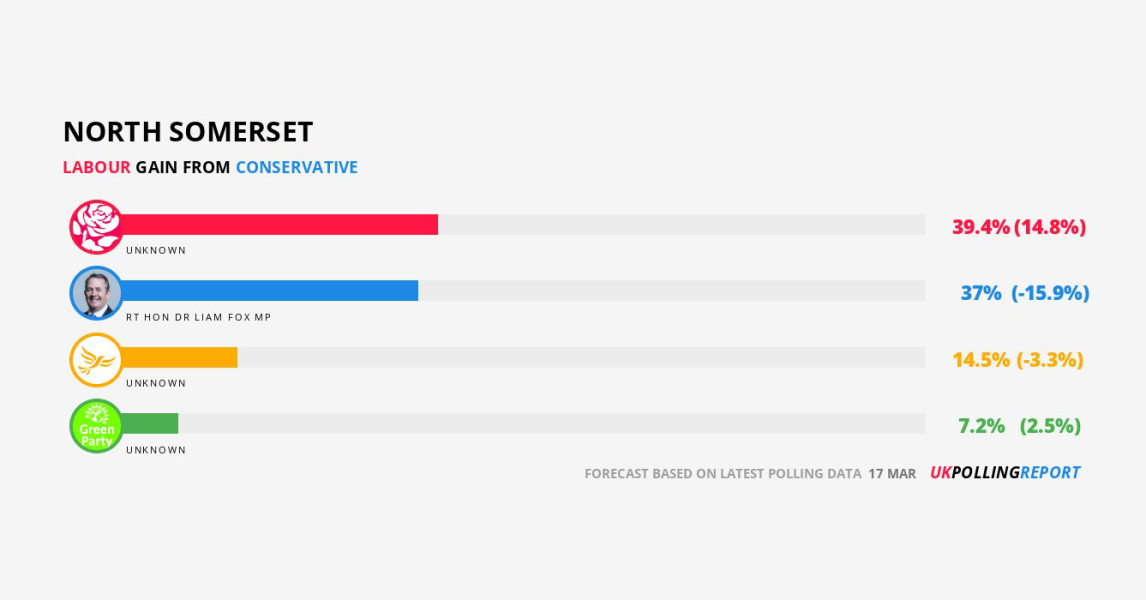Click the forecast based on latest polling text
Viewport: 1146px width, 600px height.
point(723,474)
